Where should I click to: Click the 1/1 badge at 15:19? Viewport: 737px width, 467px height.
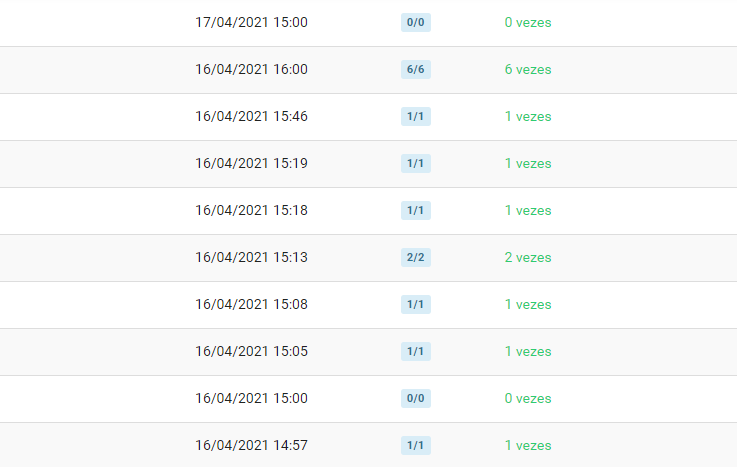(x=416, y=163)
